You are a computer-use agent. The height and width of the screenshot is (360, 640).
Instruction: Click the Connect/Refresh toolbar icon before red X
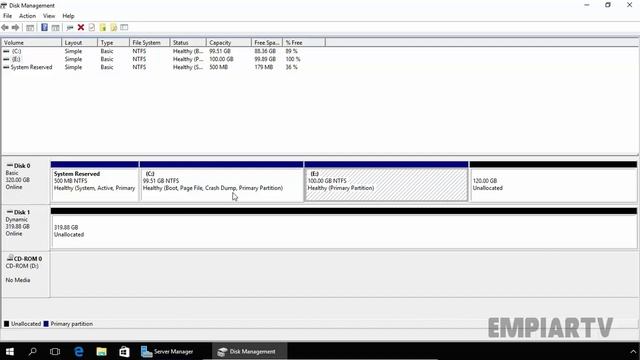point(70,27)
